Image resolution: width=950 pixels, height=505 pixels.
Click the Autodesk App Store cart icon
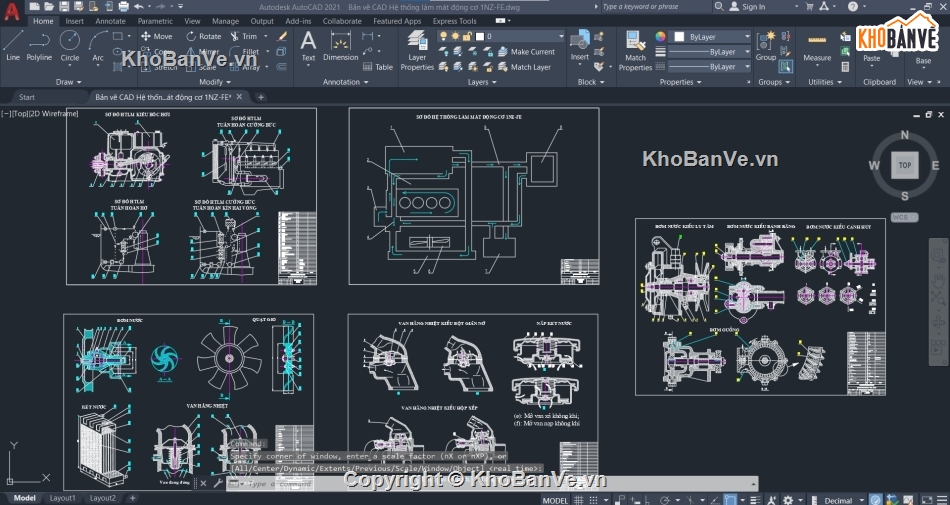(x=809, y=7)
